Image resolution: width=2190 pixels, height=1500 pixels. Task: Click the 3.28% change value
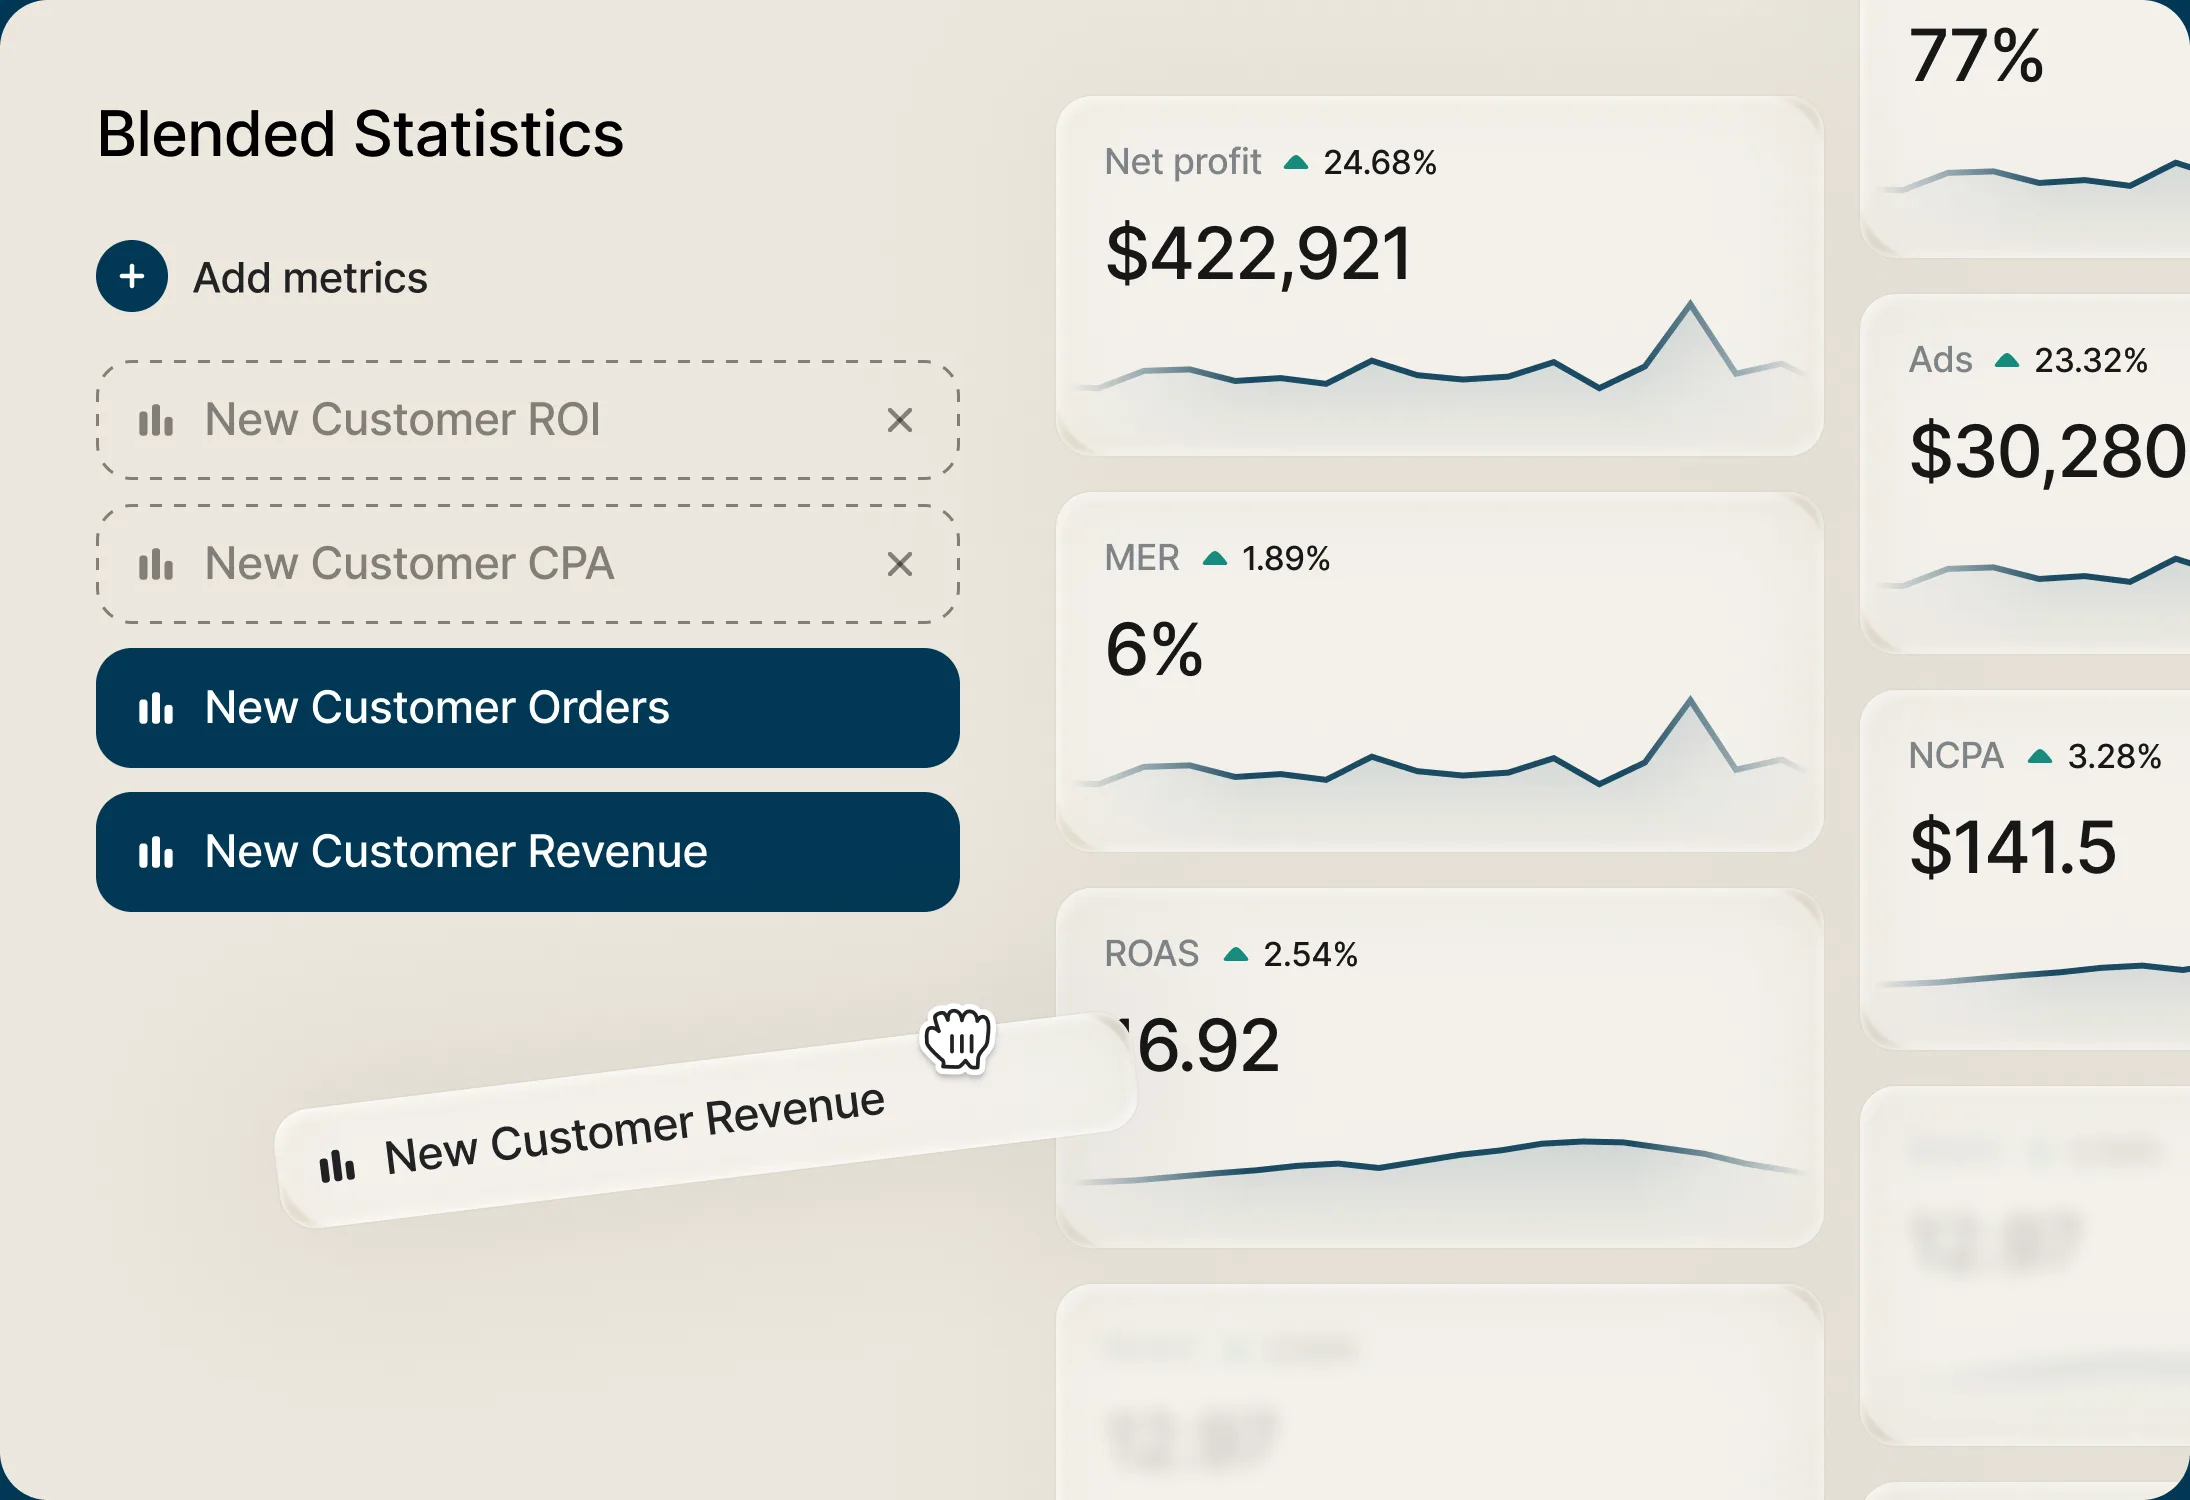click(x=2114, y=756)
